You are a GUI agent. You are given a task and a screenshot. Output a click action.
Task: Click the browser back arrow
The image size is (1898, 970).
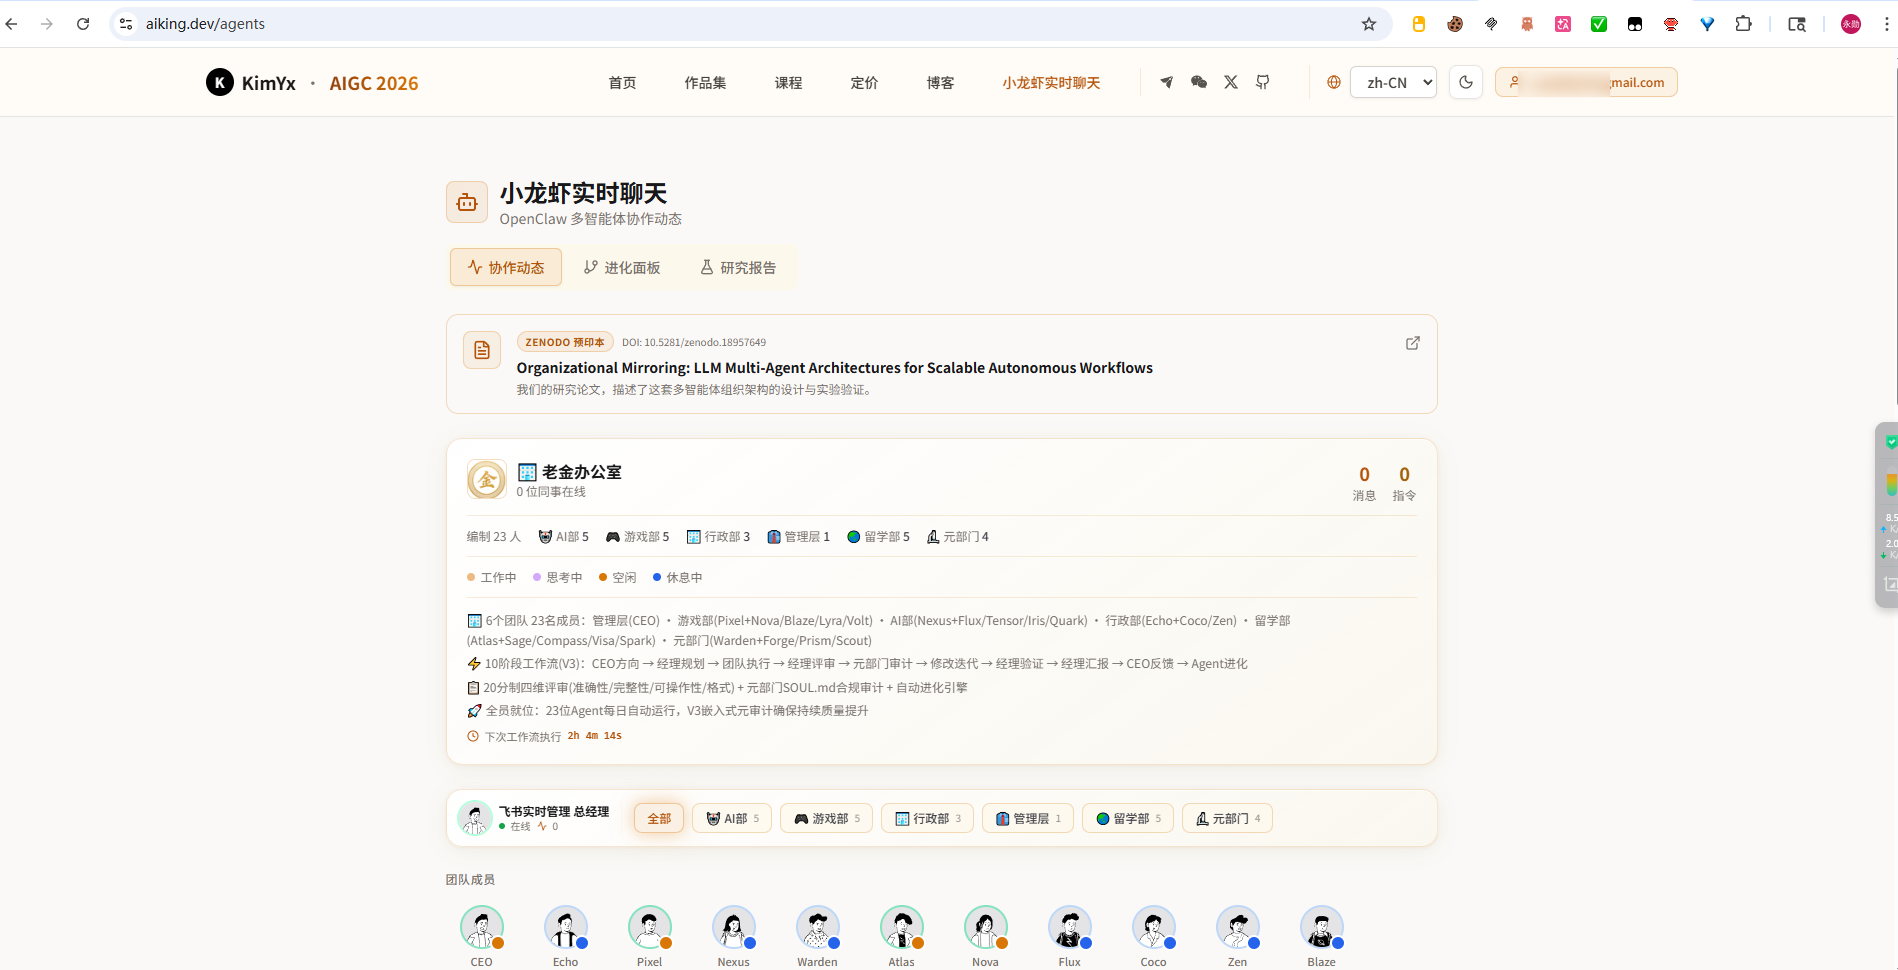click(x=12, y=24)
